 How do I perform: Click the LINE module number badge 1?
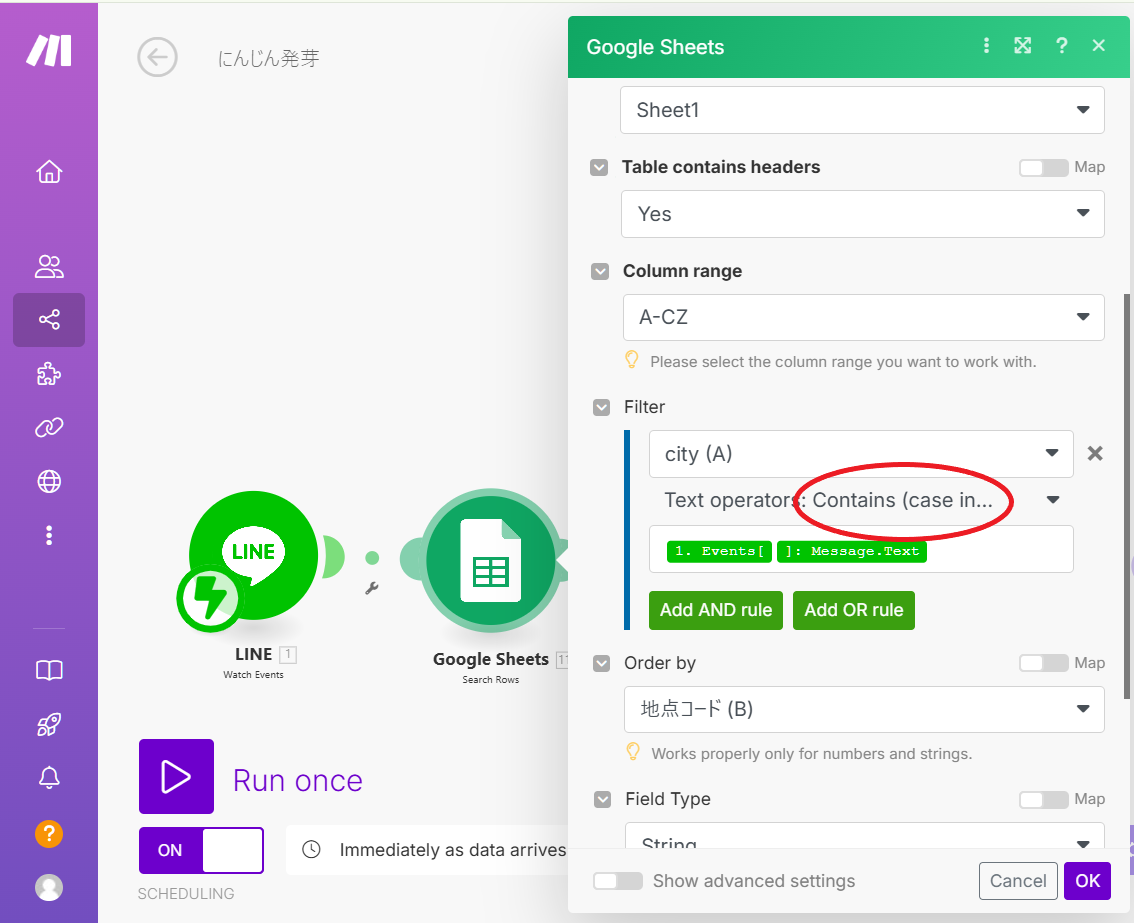288,655
